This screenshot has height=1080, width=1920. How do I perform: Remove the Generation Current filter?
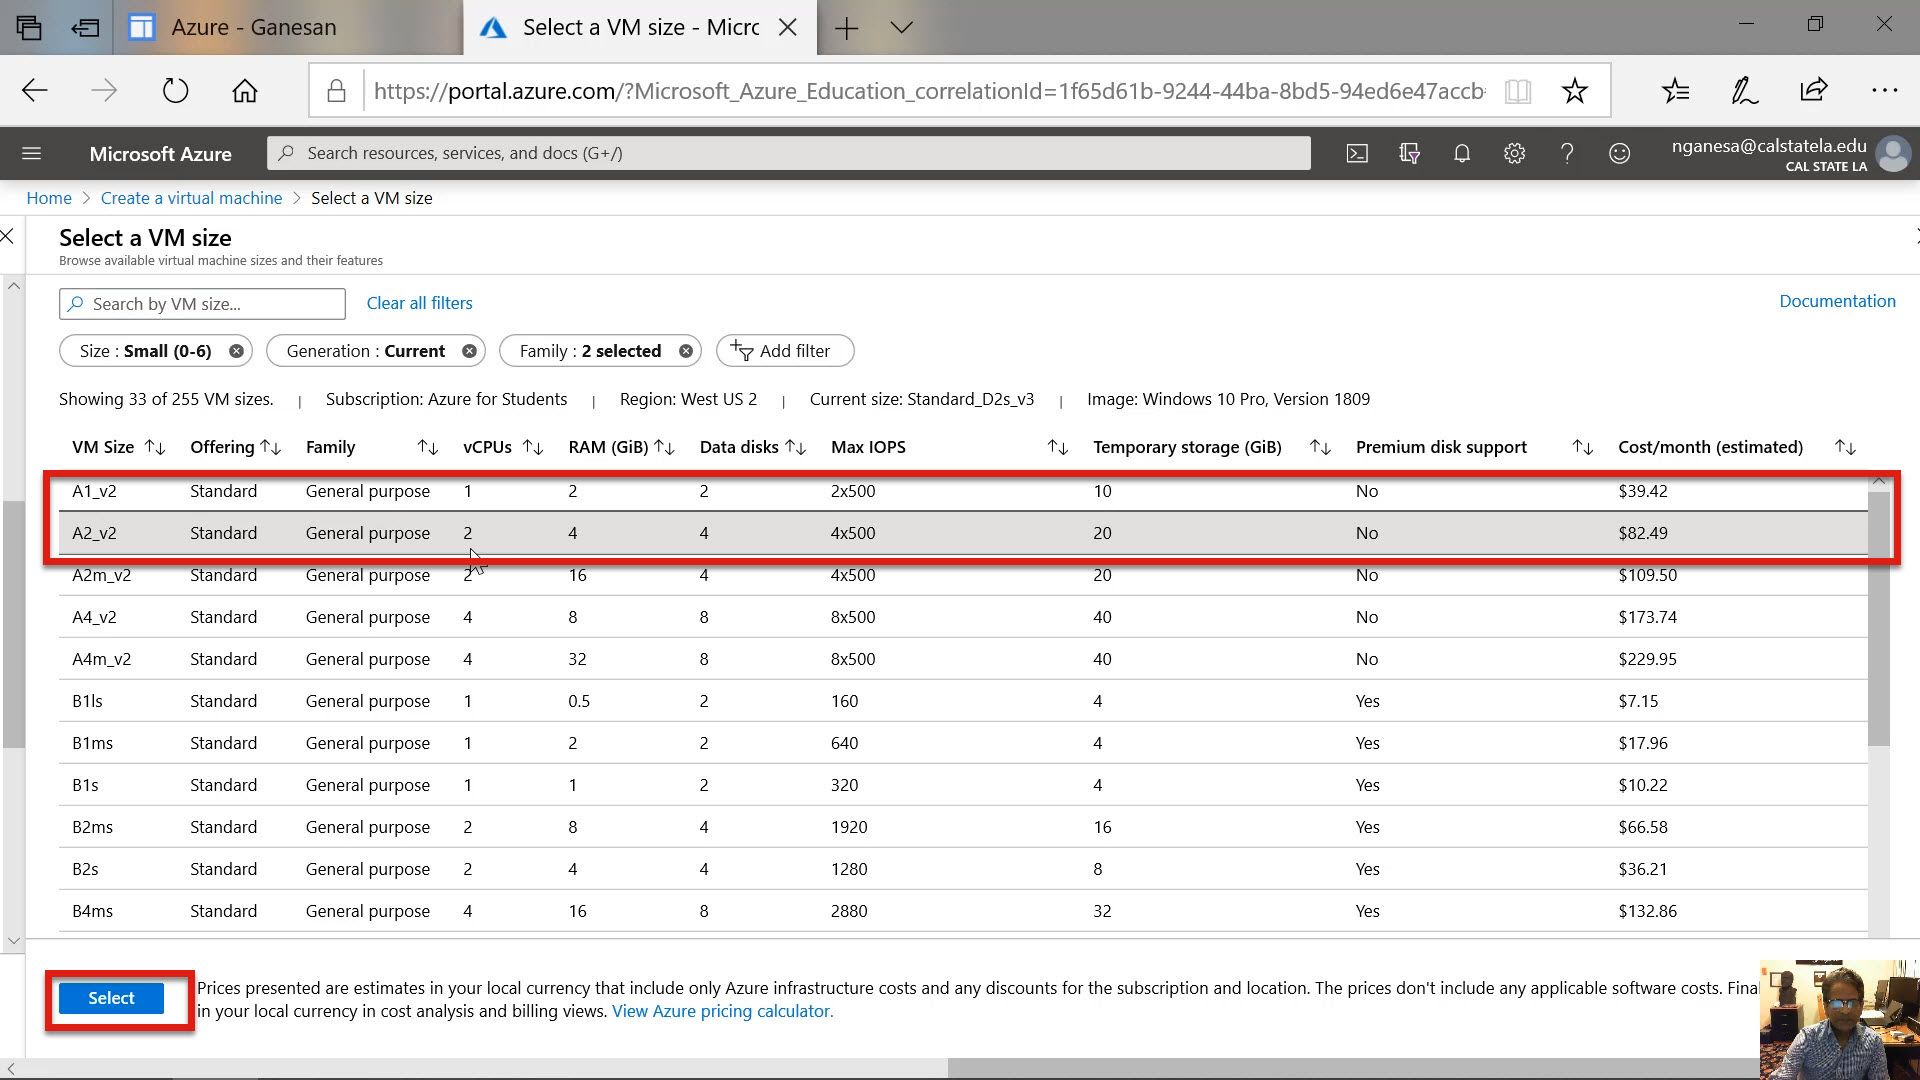click(469, 351)
